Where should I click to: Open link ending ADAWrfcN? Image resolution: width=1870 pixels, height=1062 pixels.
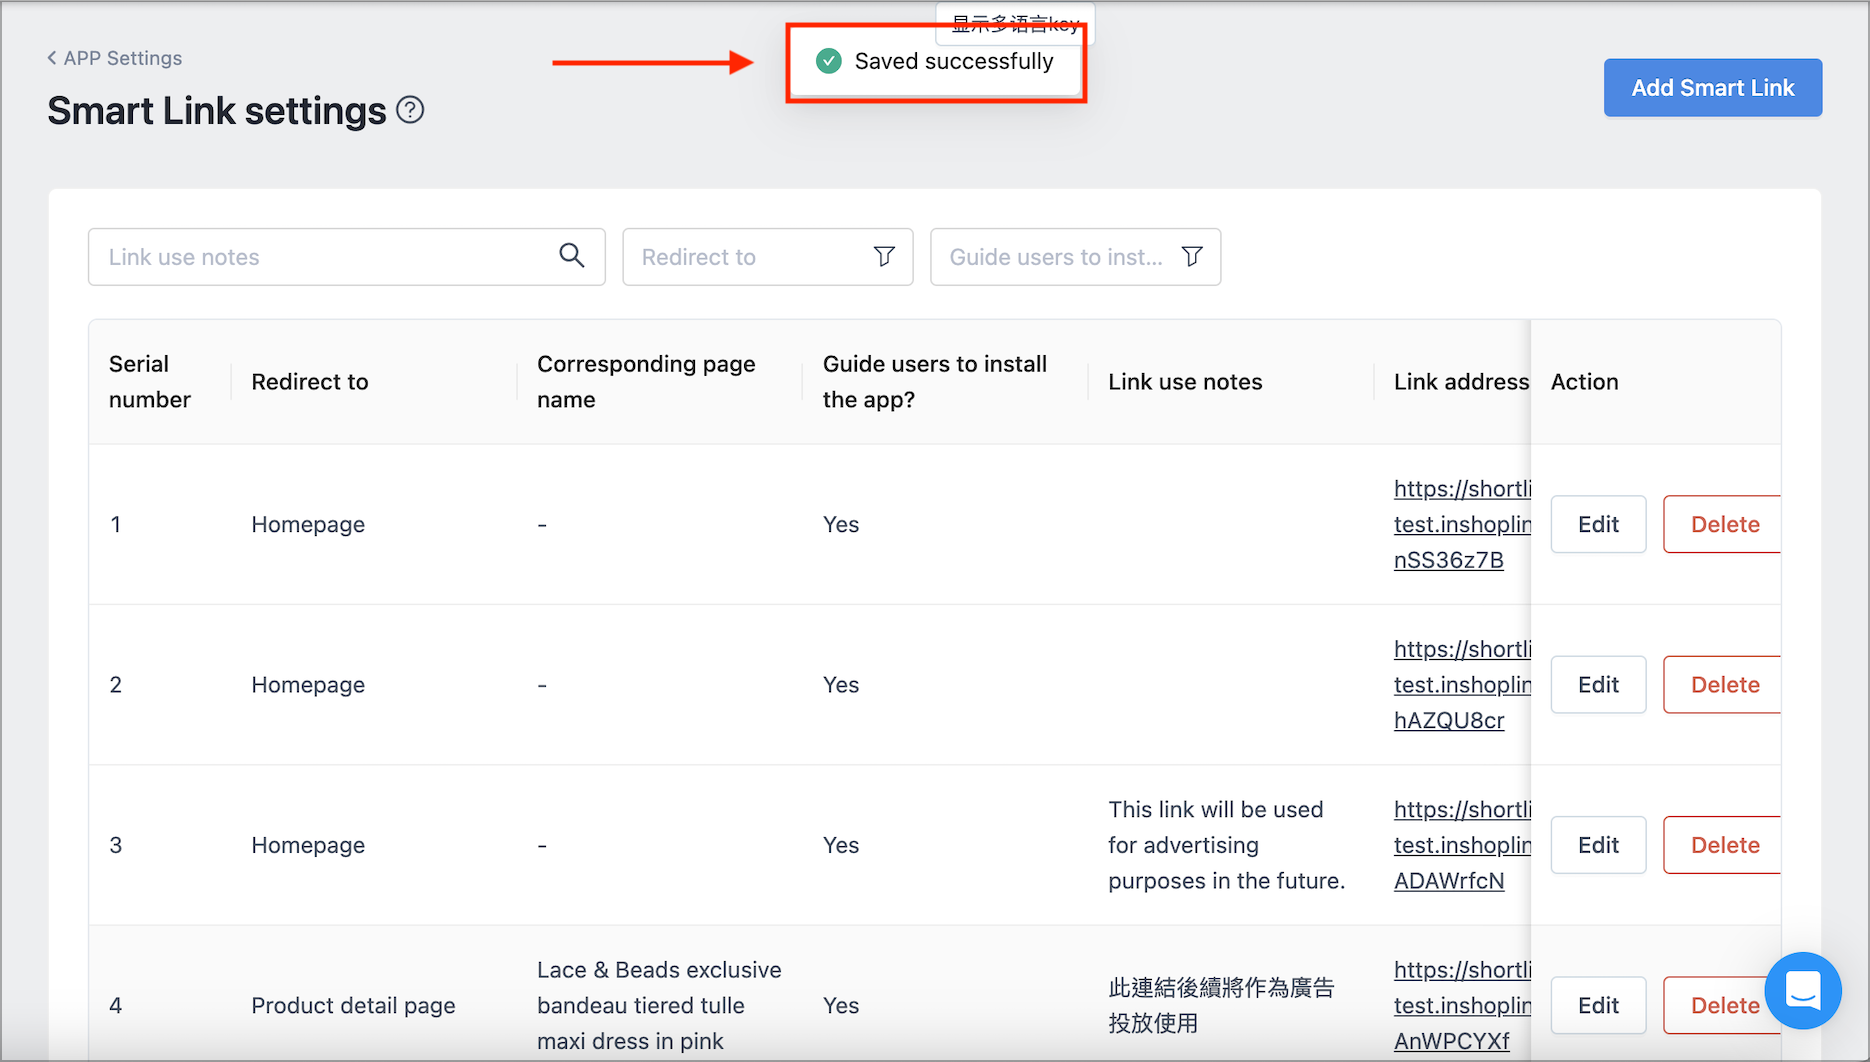click(x=1462, y=845)
